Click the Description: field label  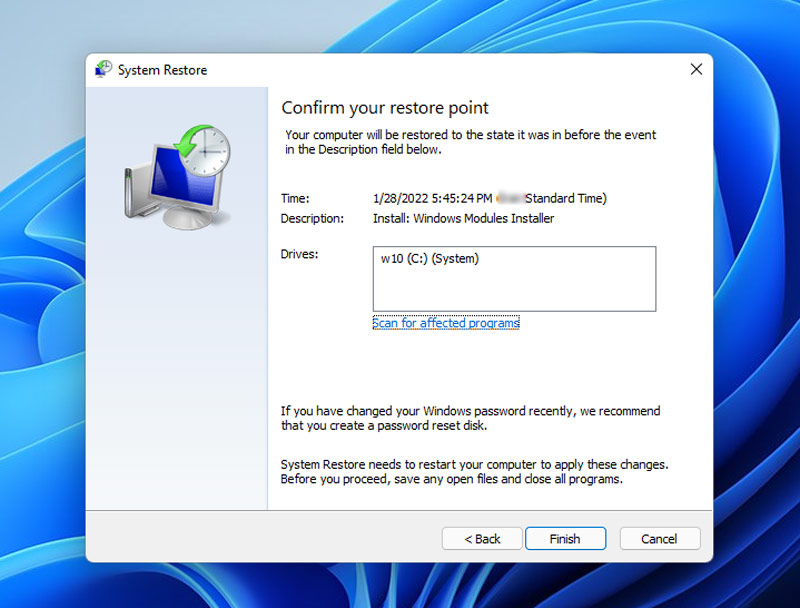click(x=312, y=218)
